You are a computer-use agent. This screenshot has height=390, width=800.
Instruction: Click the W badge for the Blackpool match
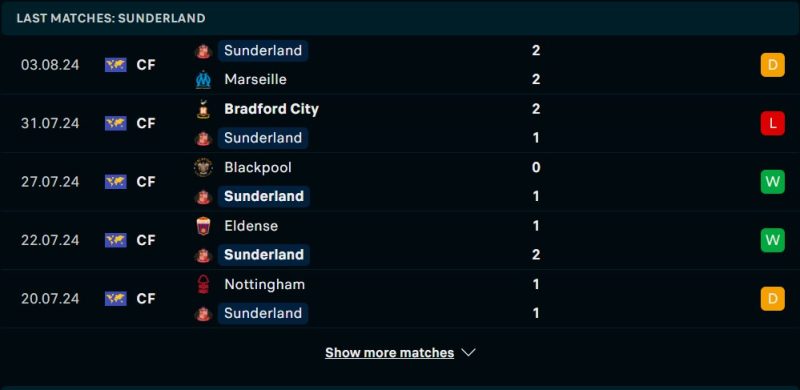pyautogui.click(x=772, y=182)
